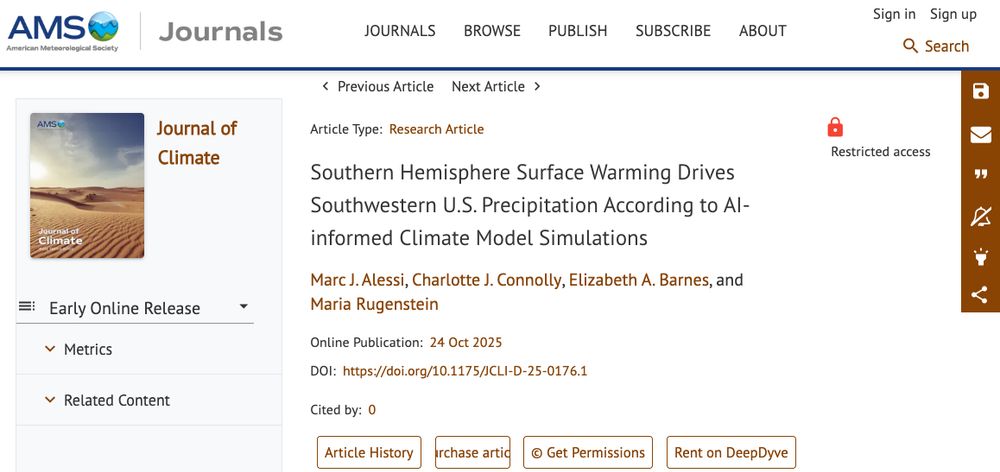This screenshot has width=1000, height=472.
Task: Open the Early Online Release dropdown
Action: click(243, 307)
